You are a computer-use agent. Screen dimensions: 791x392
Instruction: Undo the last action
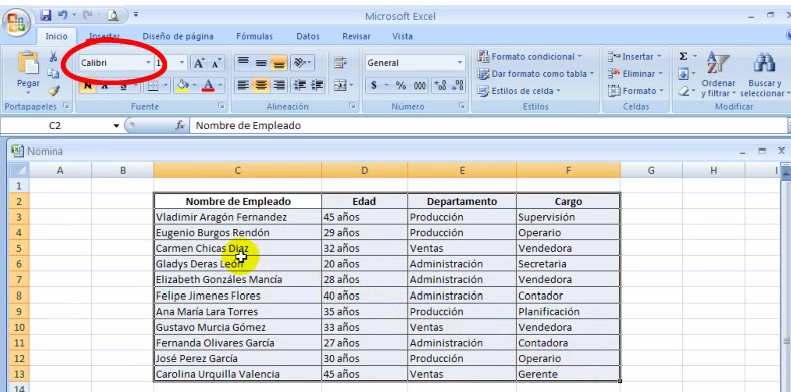click(63, 16)
